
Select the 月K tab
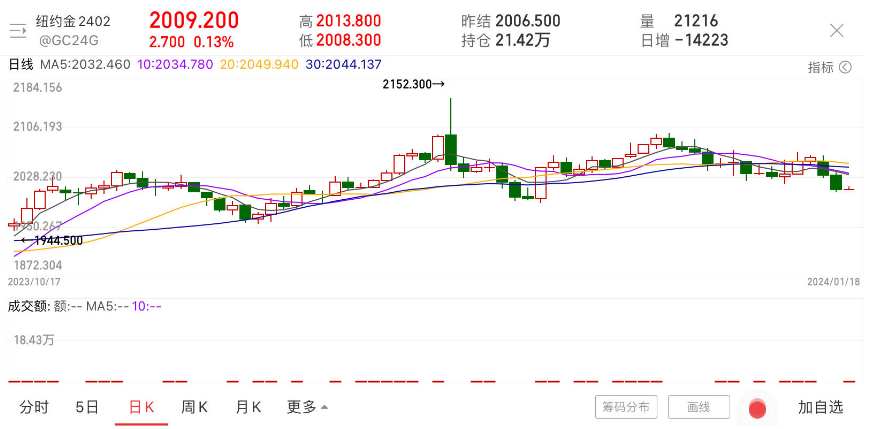[x=248, y=407]
